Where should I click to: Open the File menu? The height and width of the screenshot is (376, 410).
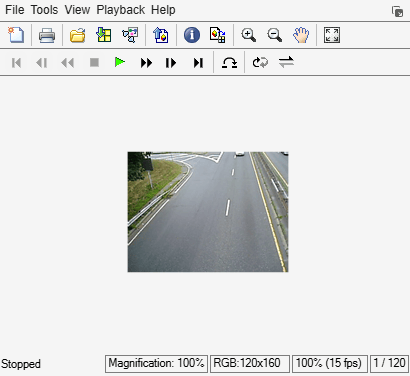pyautogui.click(x=15, y=10)
